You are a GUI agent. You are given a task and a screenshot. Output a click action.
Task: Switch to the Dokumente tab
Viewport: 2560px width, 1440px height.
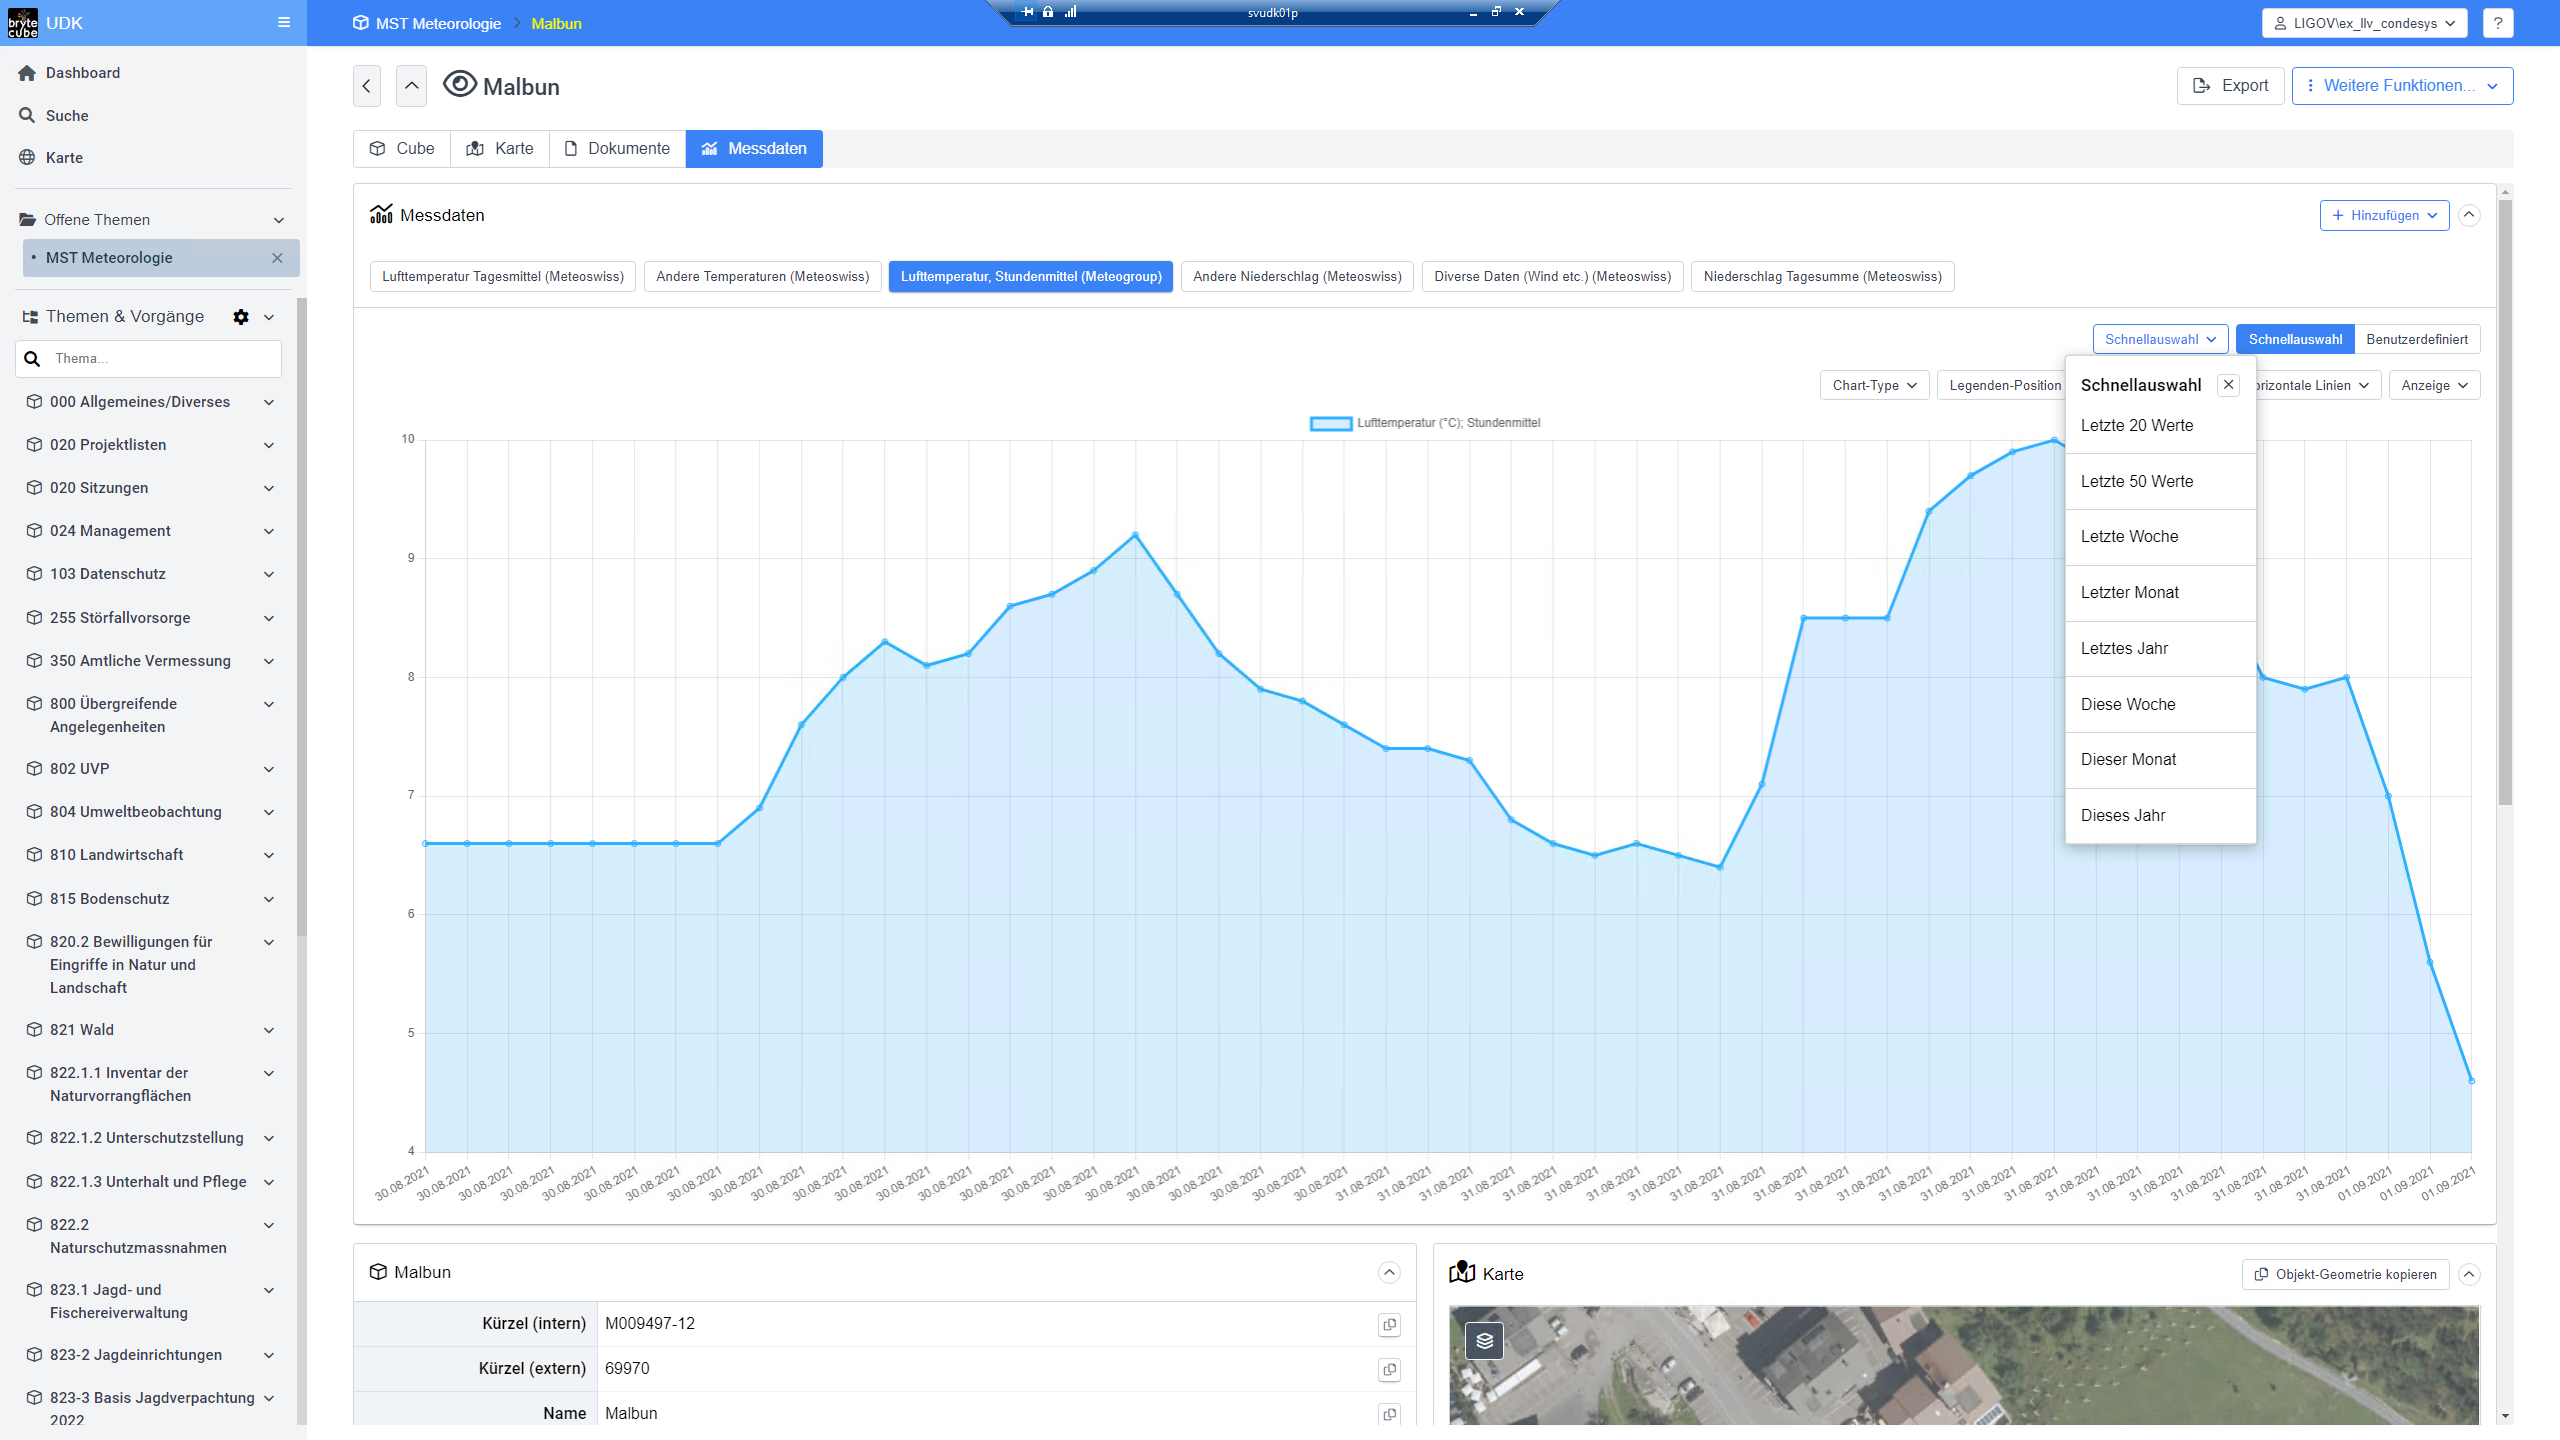(617, 149)
